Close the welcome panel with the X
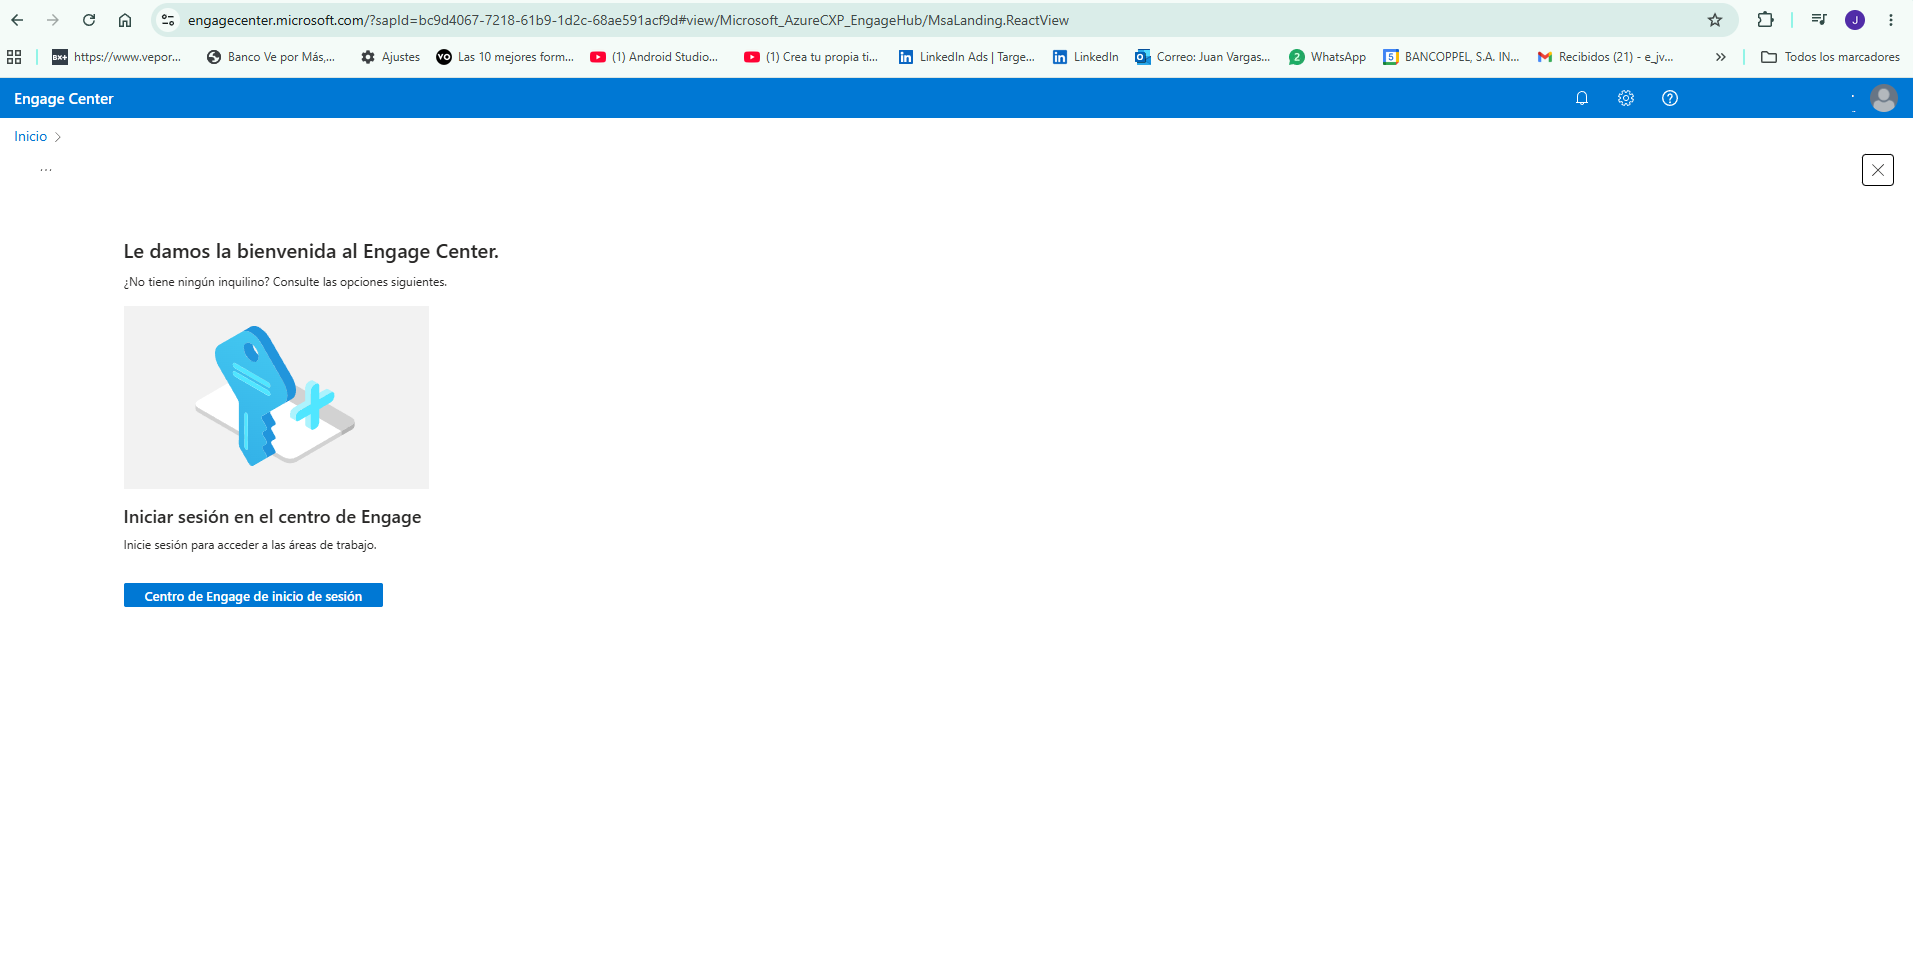Screen dimensions: 1913x957 click(1878, 170)
